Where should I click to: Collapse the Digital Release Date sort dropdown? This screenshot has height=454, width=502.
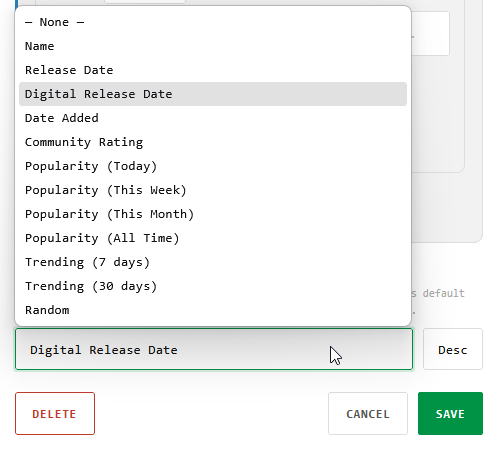pyautogui.click(x=214, y=349)
